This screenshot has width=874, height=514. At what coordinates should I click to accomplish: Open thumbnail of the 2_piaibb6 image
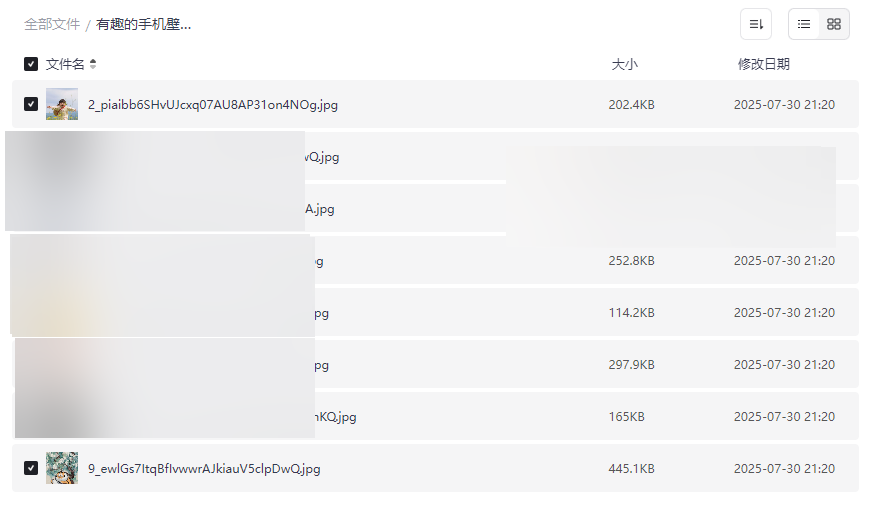click(x=62, y=104)
